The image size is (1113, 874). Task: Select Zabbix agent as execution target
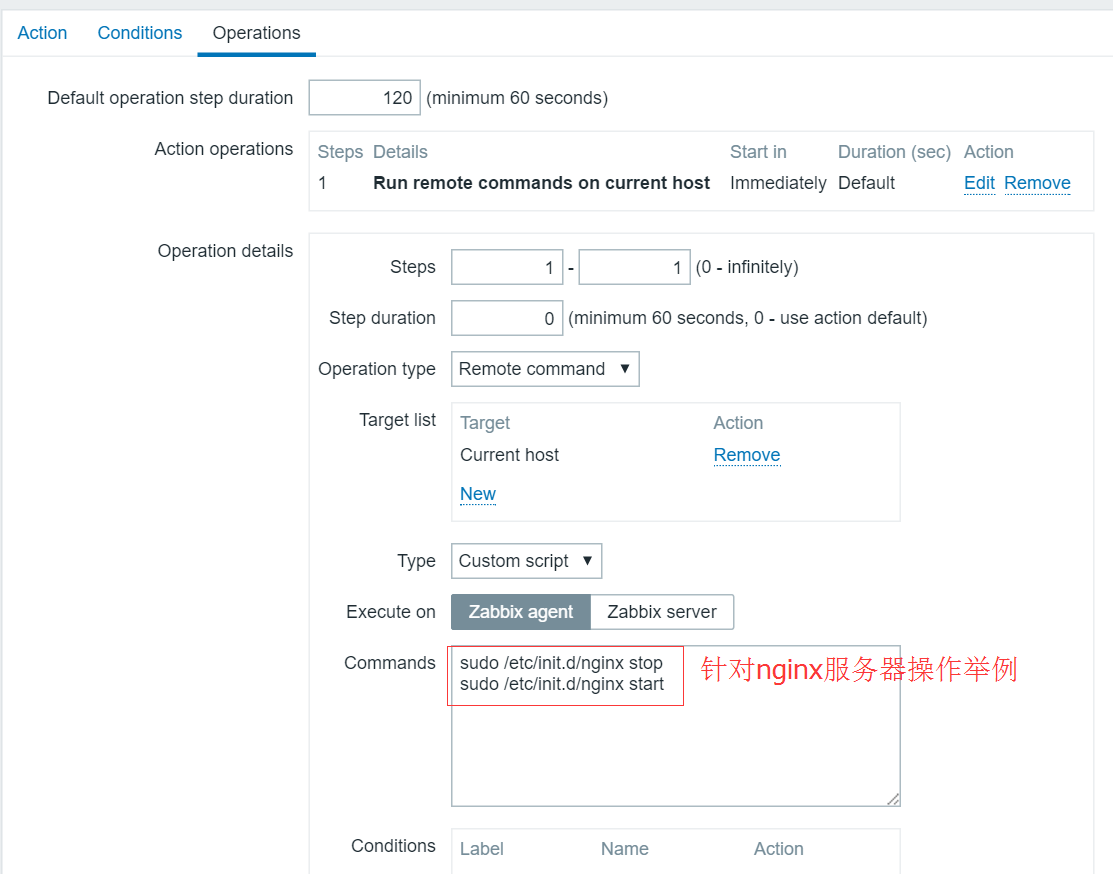coord(520,611)
